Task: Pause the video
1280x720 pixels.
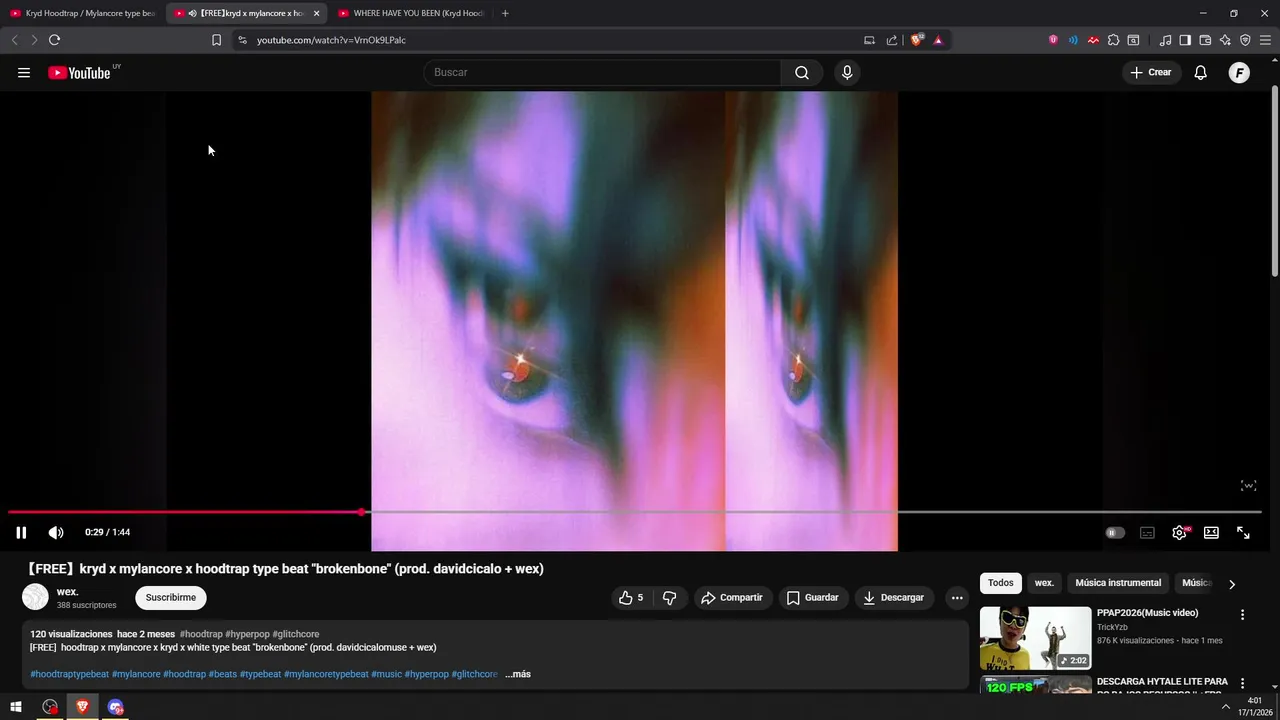Action: (21, 533)
